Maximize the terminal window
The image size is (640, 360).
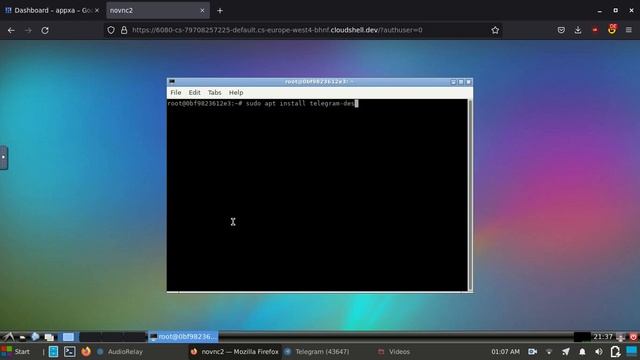pos(461,82)
